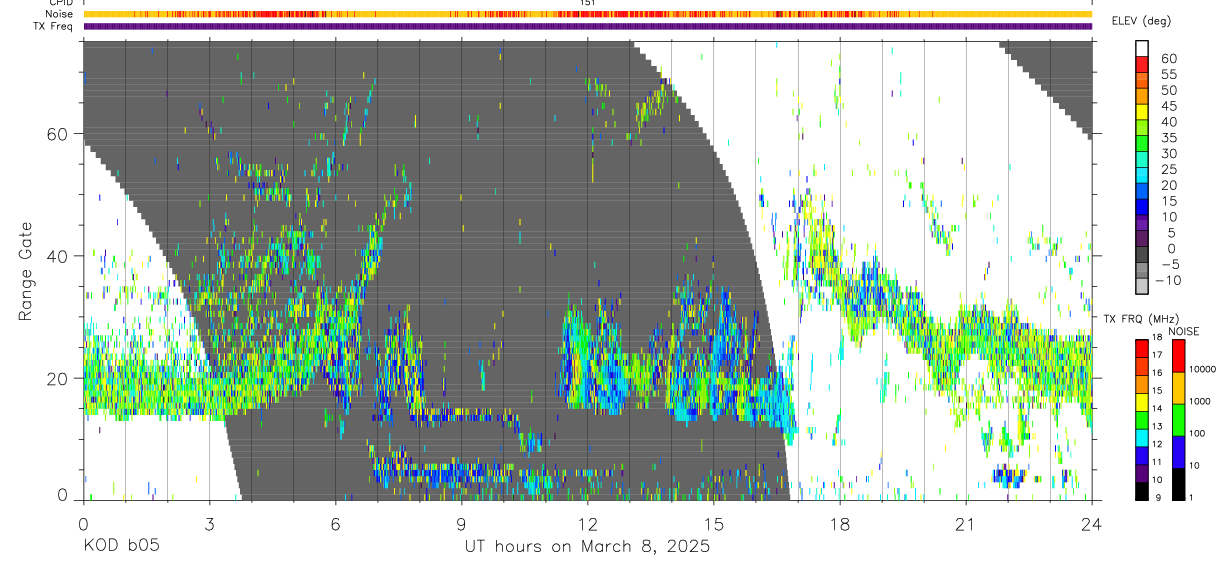This screenshot has height=567, width=1228.
Task: Click the '3' tick label on the UT hours axis
Action: coord(209,523)
